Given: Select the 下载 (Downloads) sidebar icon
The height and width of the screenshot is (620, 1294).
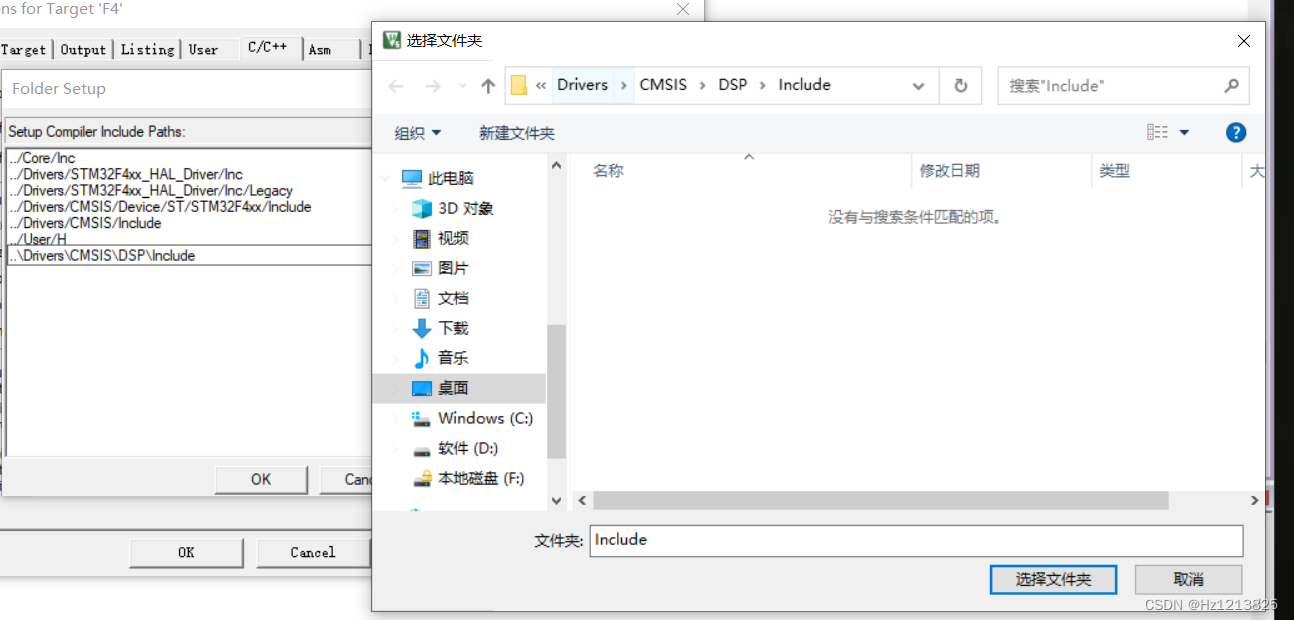Looking at the screenshot, I should 423,328.
